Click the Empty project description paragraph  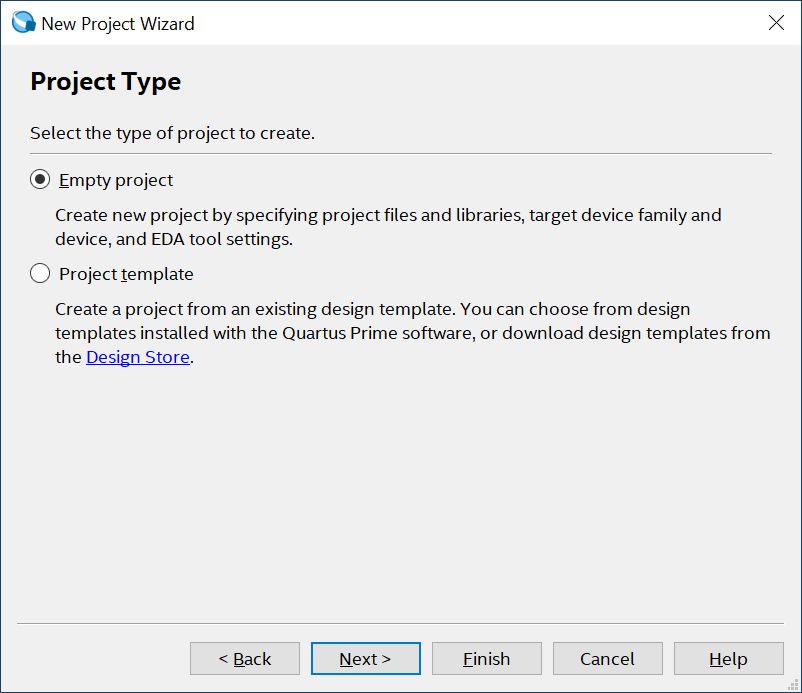(388, 227)
